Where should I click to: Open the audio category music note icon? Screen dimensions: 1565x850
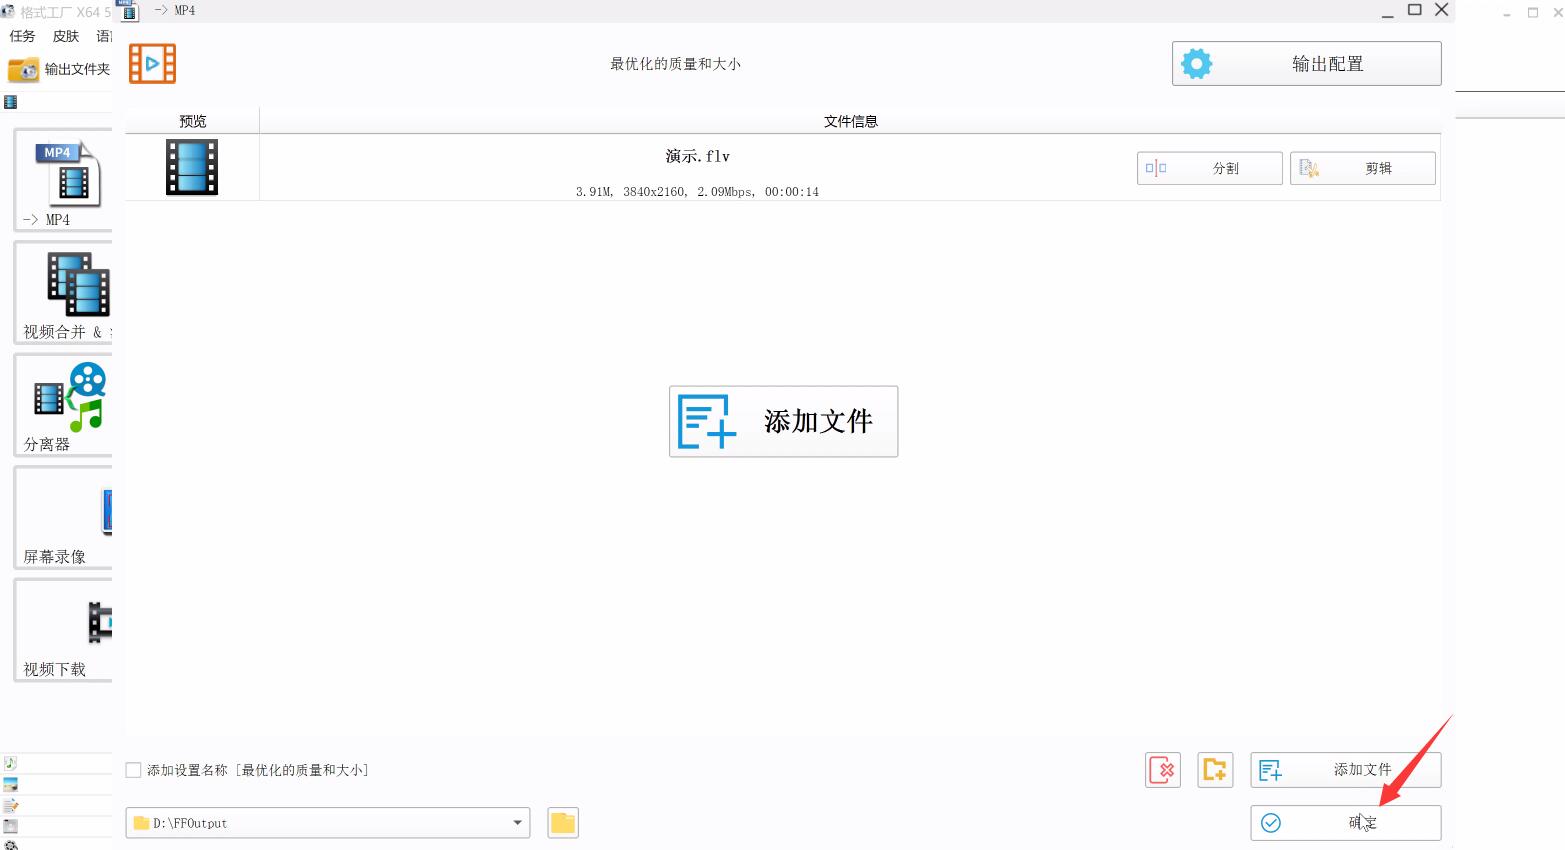(x=10, y=763)
